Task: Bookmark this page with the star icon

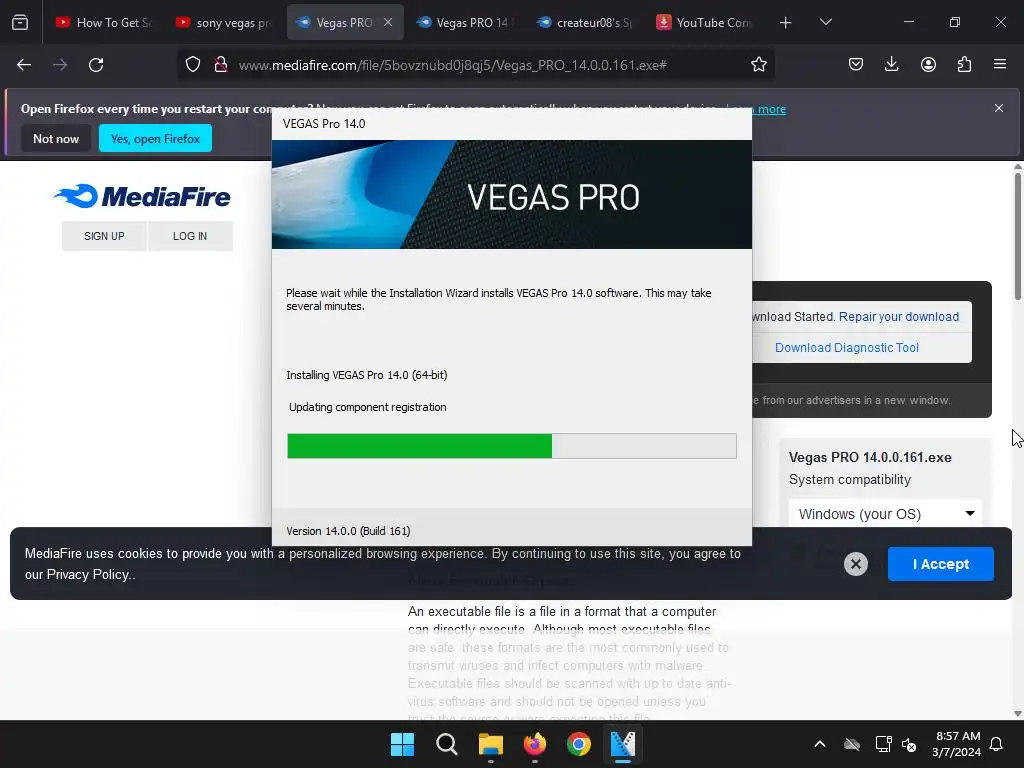Action: pyautogui.click(x=758, y=65)
